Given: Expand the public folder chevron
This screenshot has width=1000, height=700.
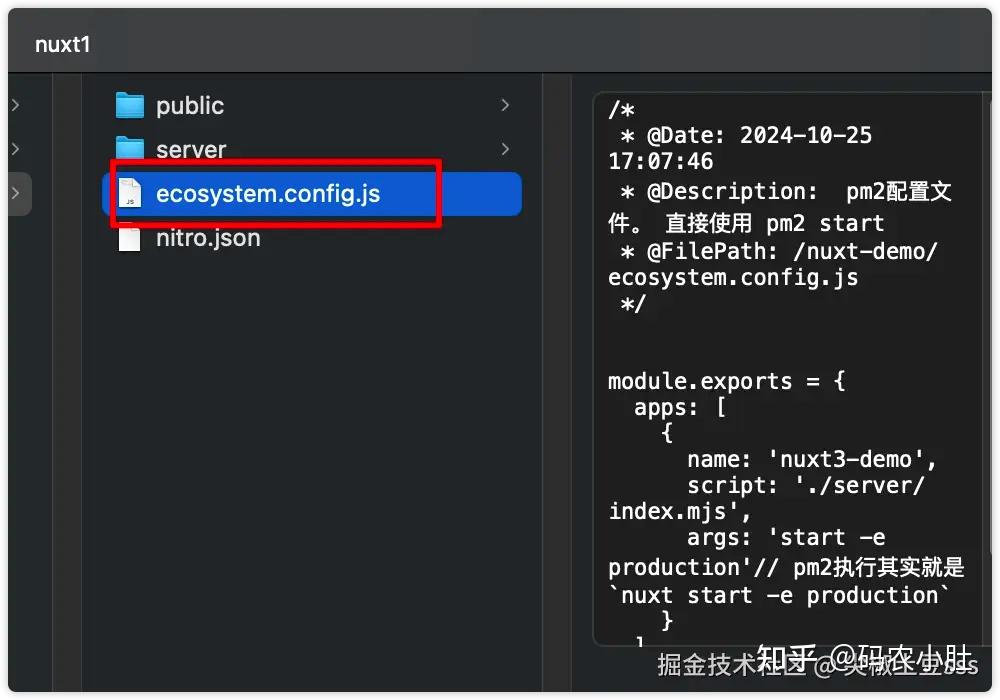Looking at the screenshot, I should (x=505, y=104).
